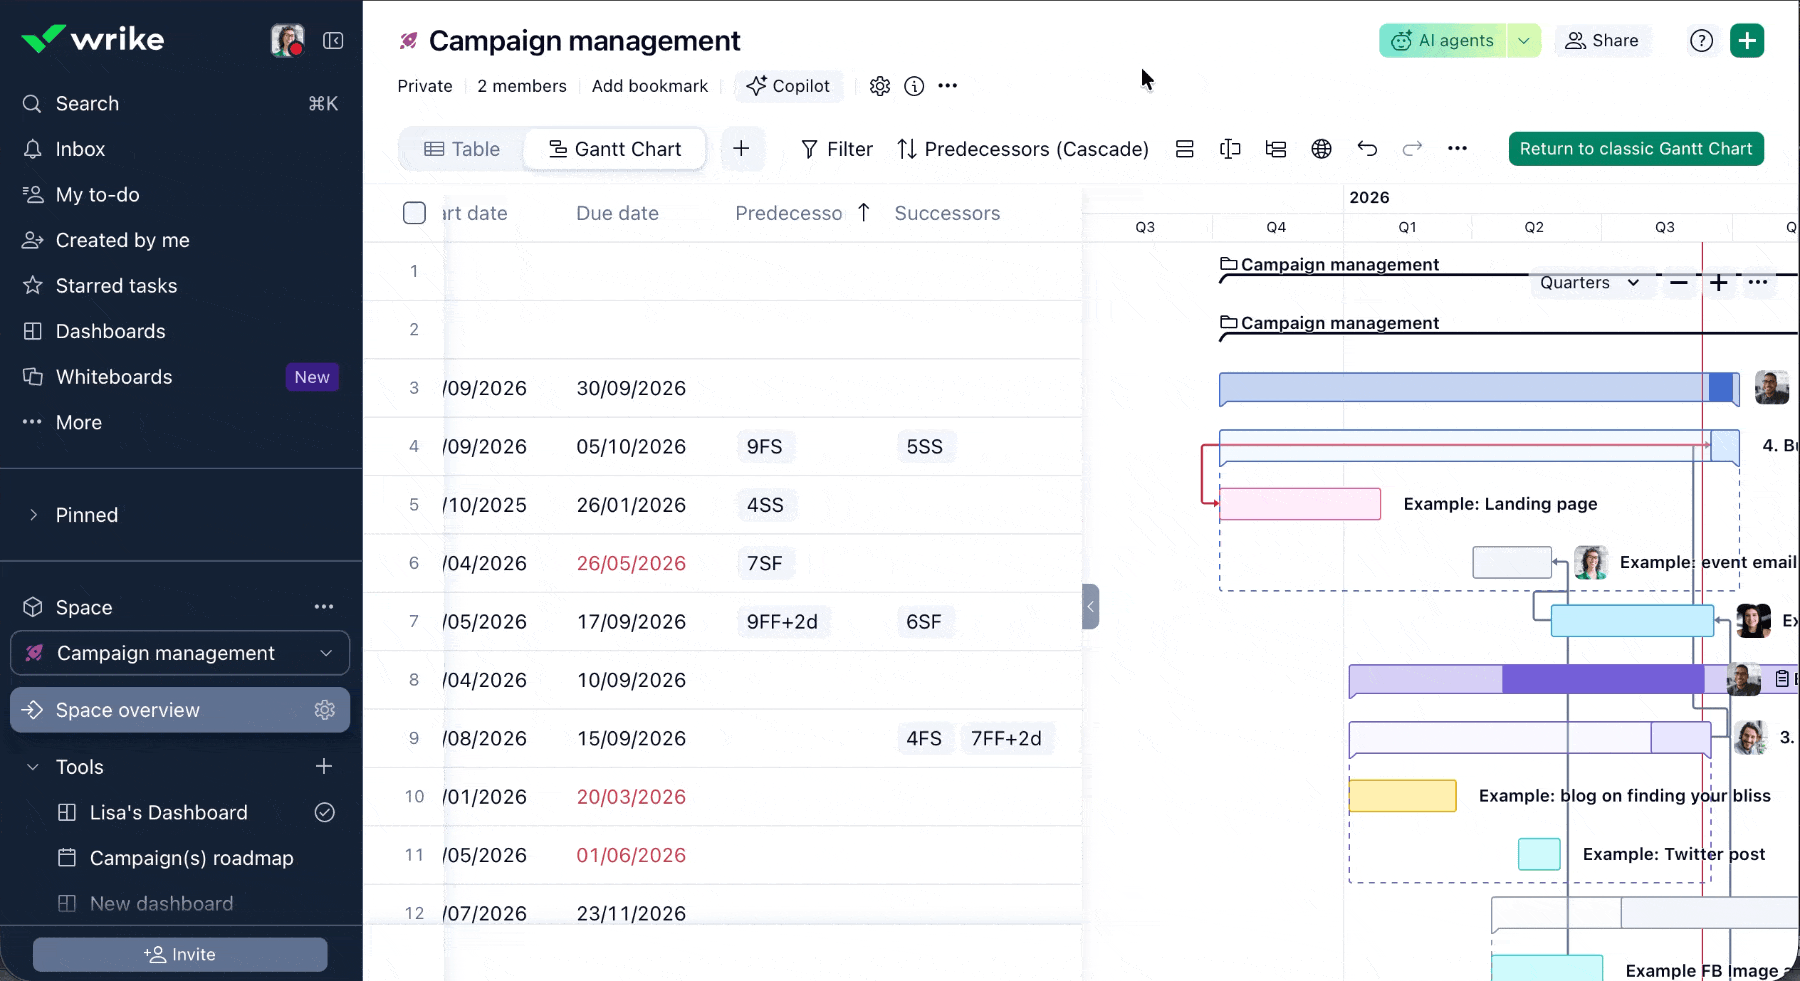Click the pink Landing page bar
The image size is (1800, 981).
point(1300,504)
